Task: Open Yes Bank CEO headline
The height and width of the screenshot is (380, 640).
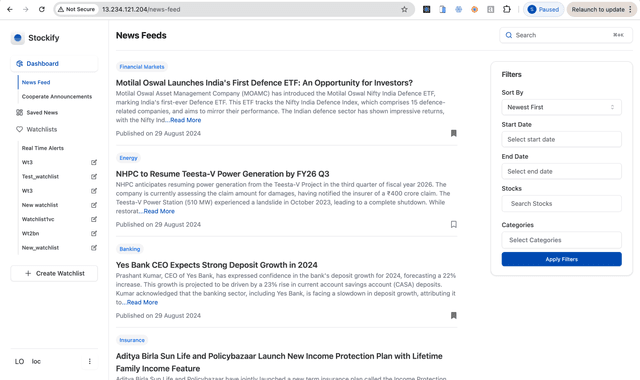Action: [x=216, y=265]
